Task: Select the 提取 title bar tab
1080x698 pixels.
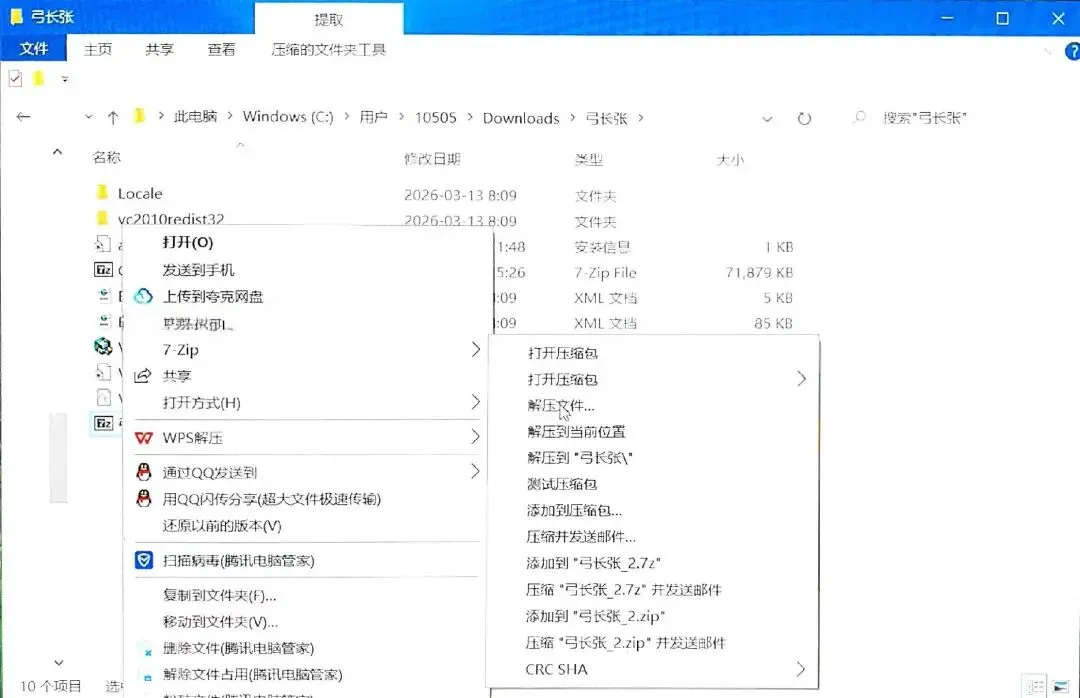Action: click(329, 19)
